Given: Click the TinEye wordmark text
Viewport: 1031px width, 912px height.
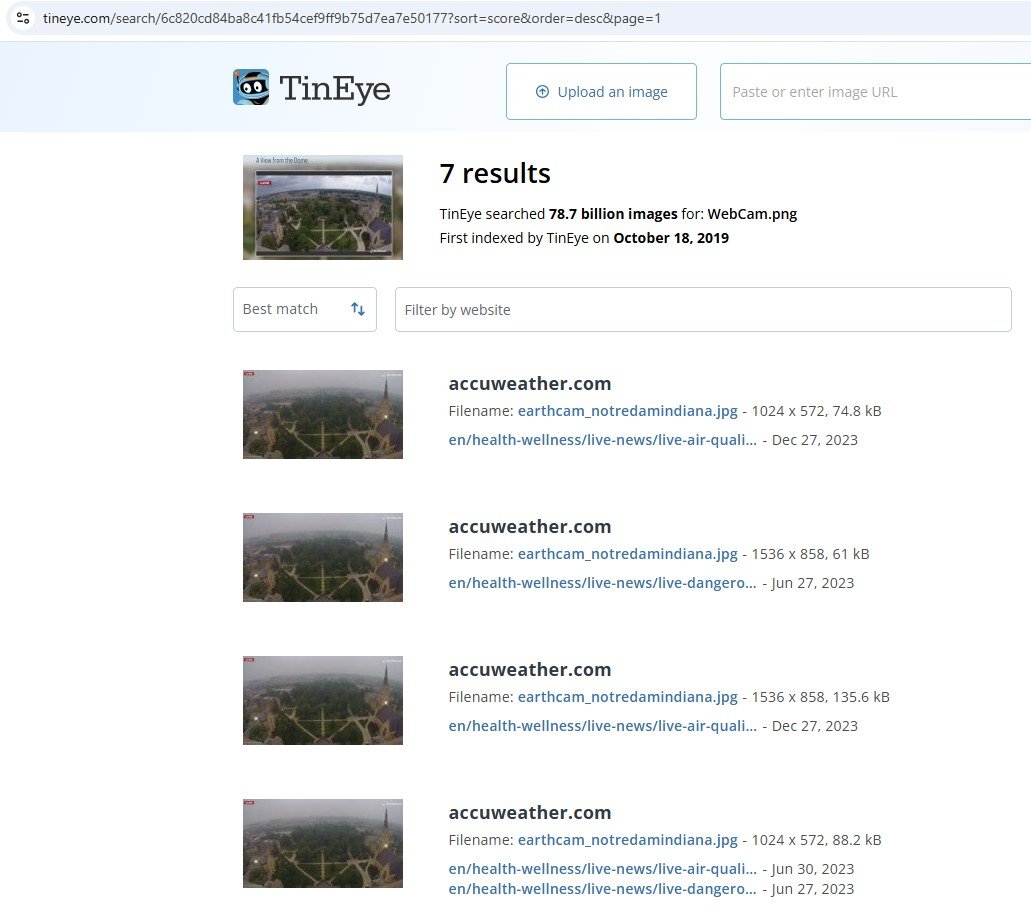Looking at the screenshot, I should point(335,90).
